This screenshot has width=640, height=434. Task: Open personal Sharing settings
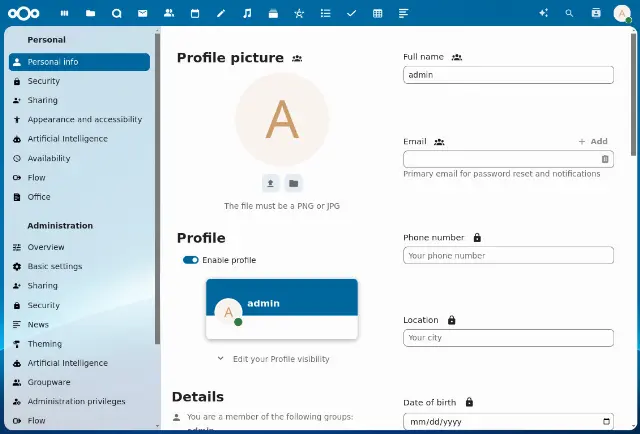79,100
